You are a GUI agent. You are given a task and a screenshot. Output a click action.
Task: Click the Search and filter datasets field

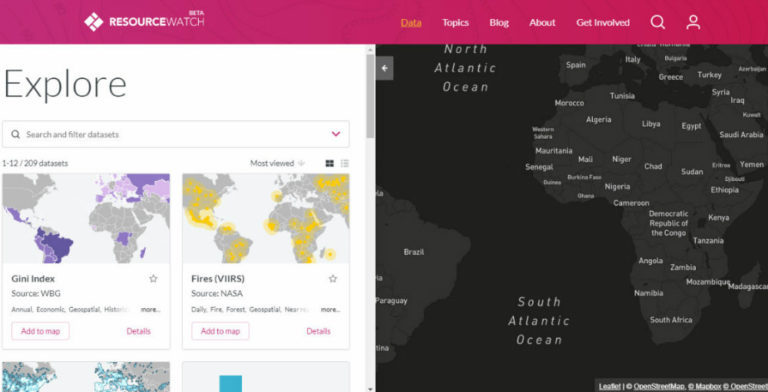176,134
